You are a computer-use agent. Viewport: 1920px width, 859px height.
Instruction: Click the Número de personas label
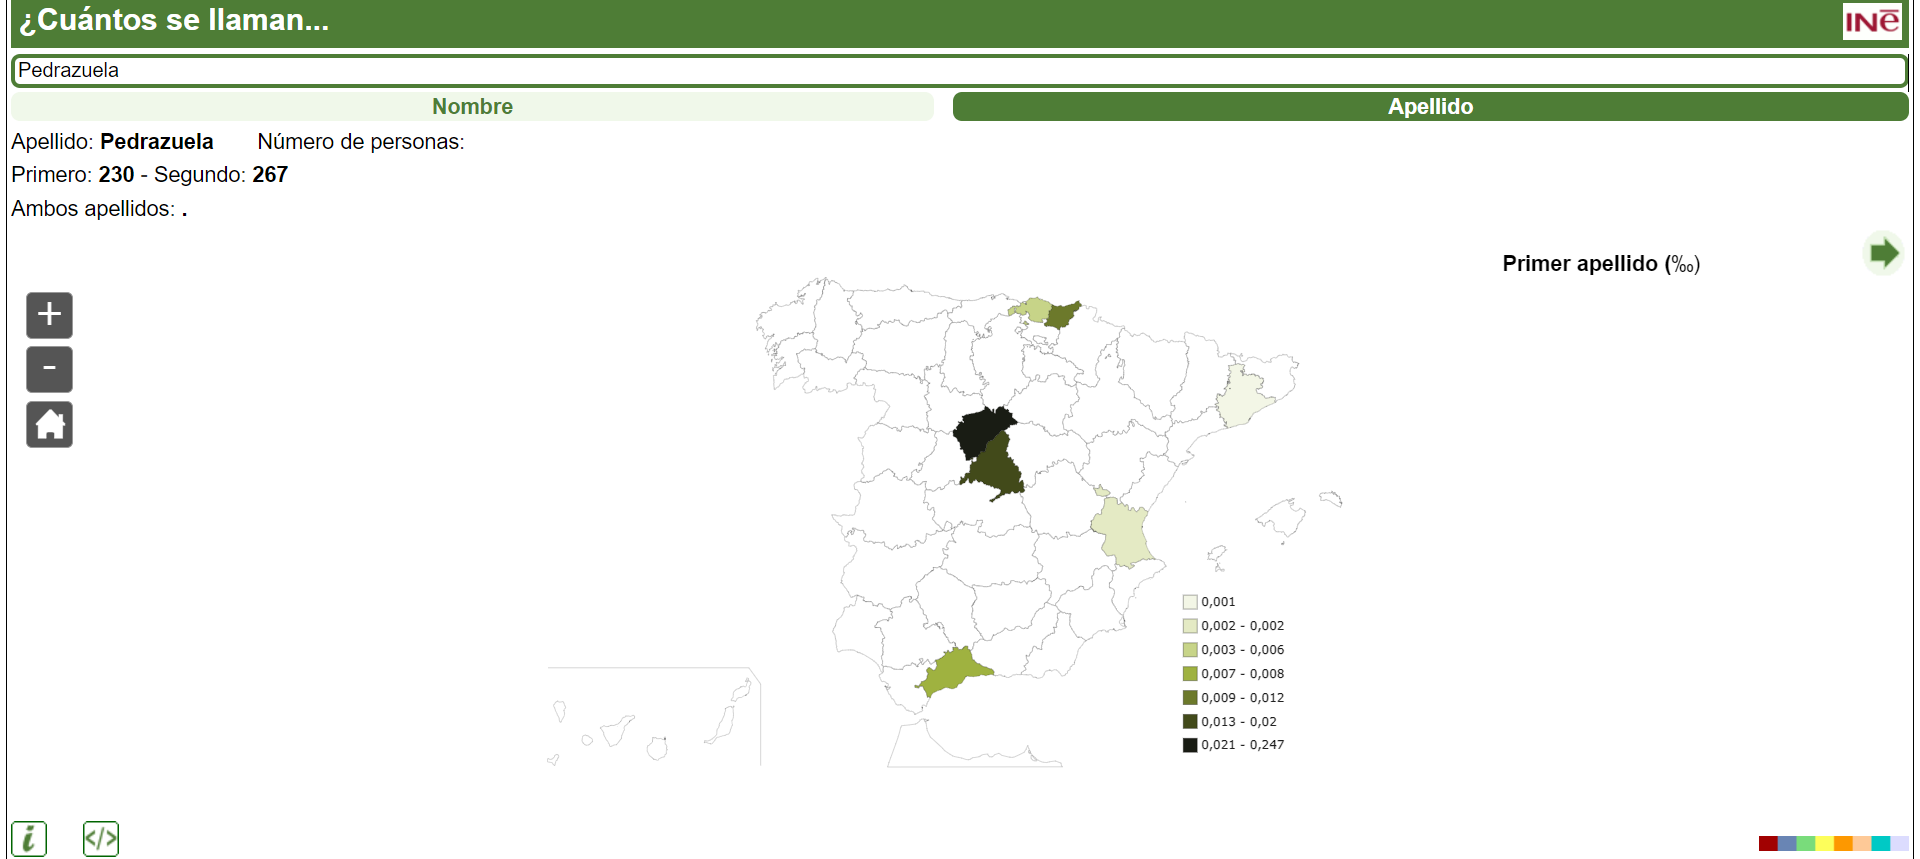(x=361, y=142)
